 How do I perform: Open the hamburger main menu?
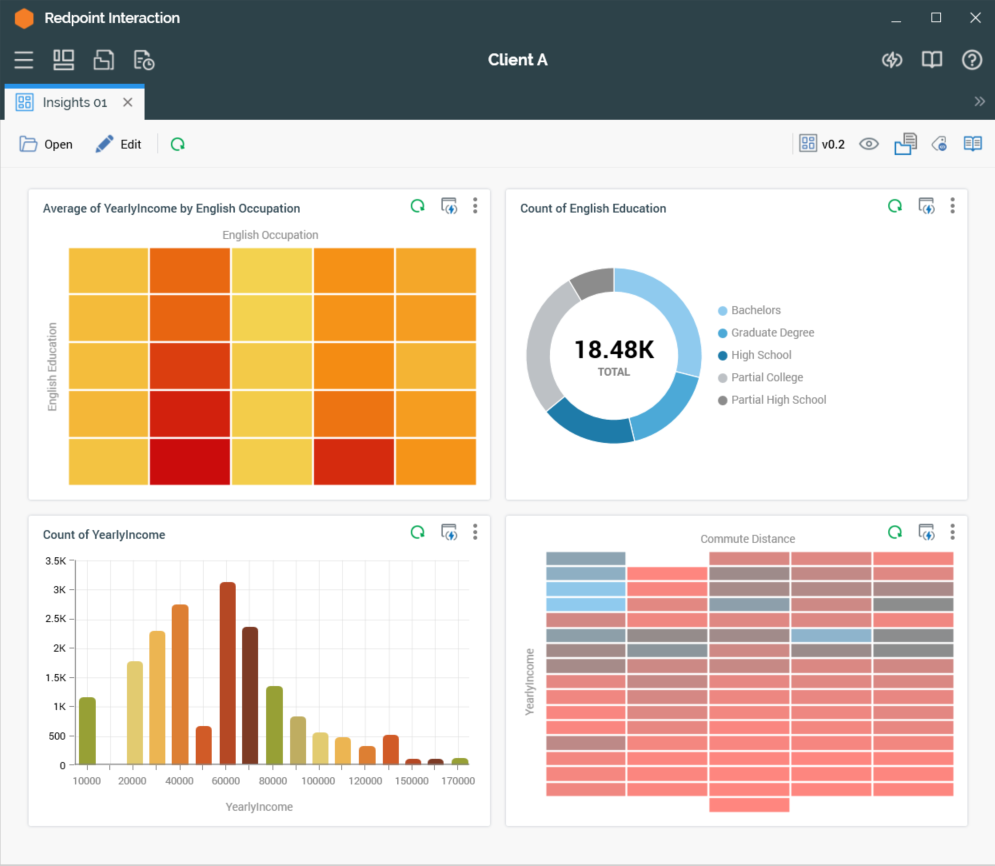(24, 60)
